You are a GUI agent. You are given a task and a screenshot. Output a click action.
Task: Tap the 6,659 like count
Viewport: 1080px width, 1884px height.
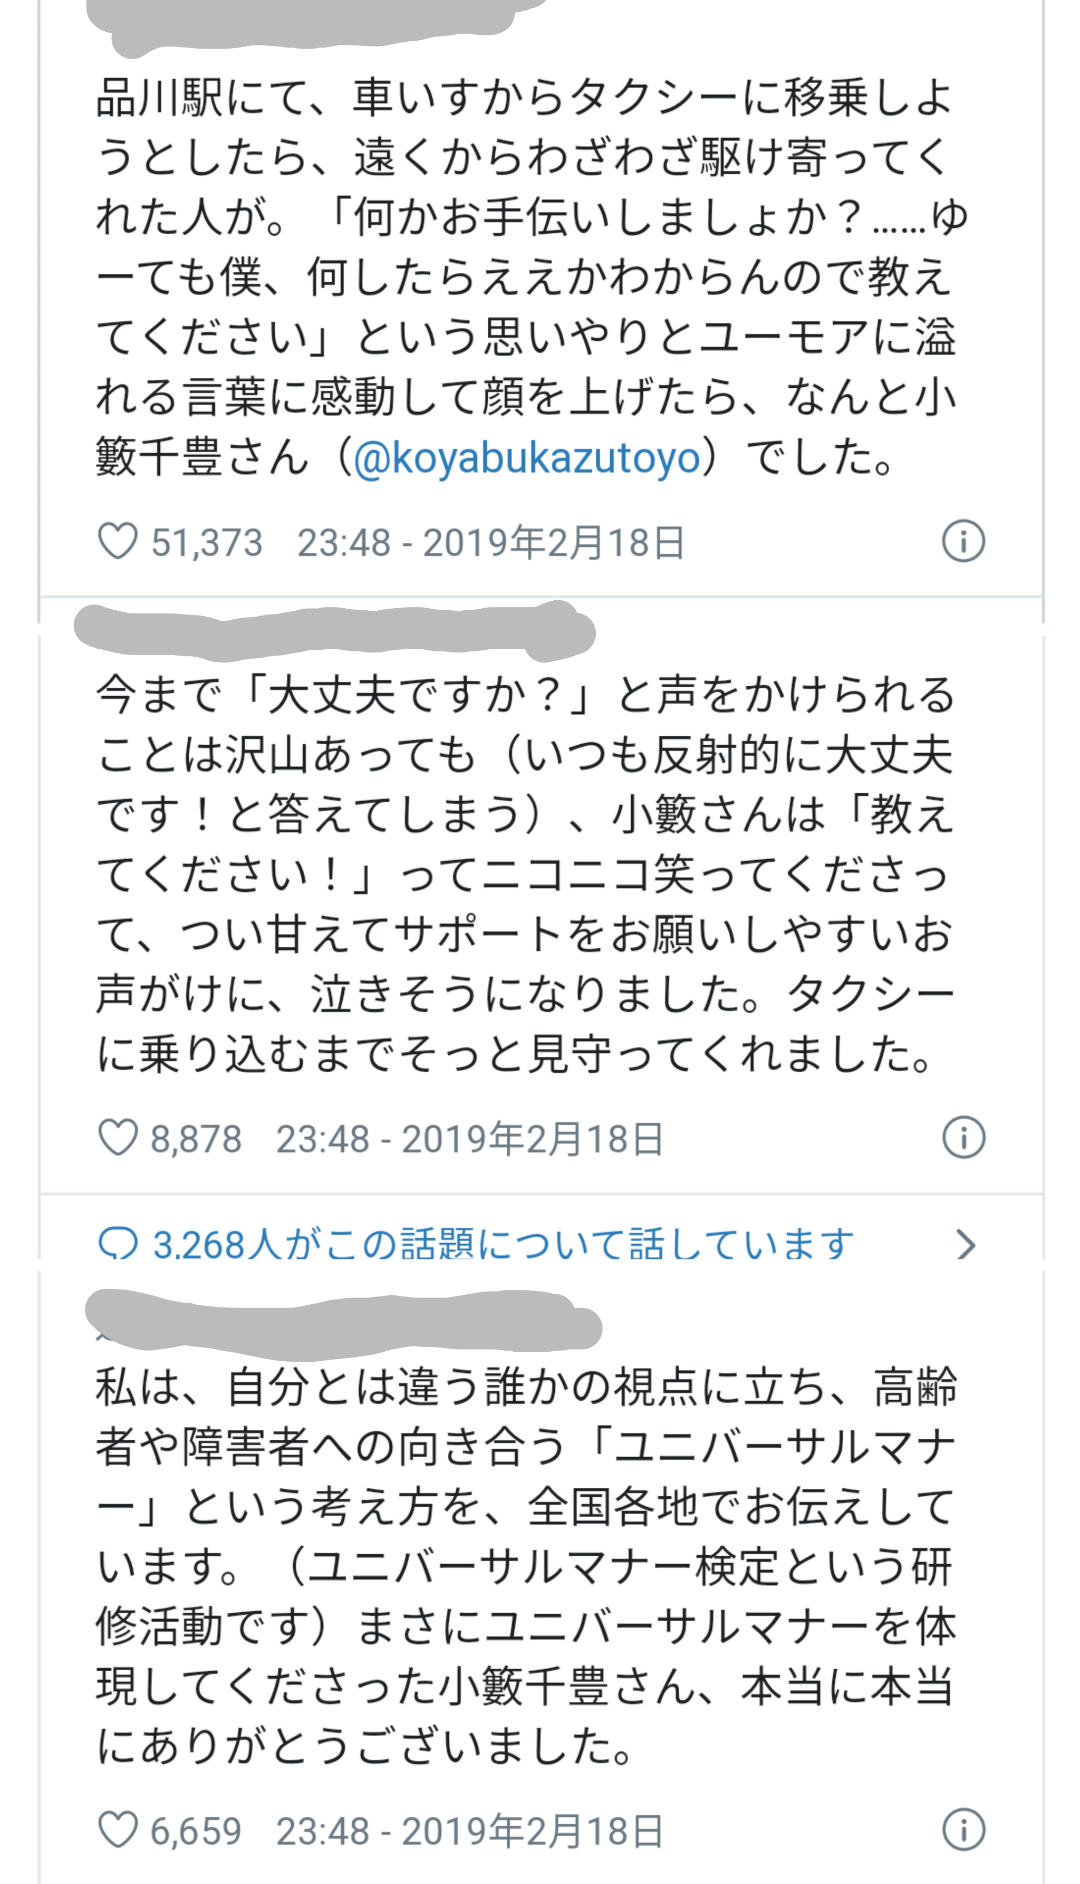point(196,1830)
